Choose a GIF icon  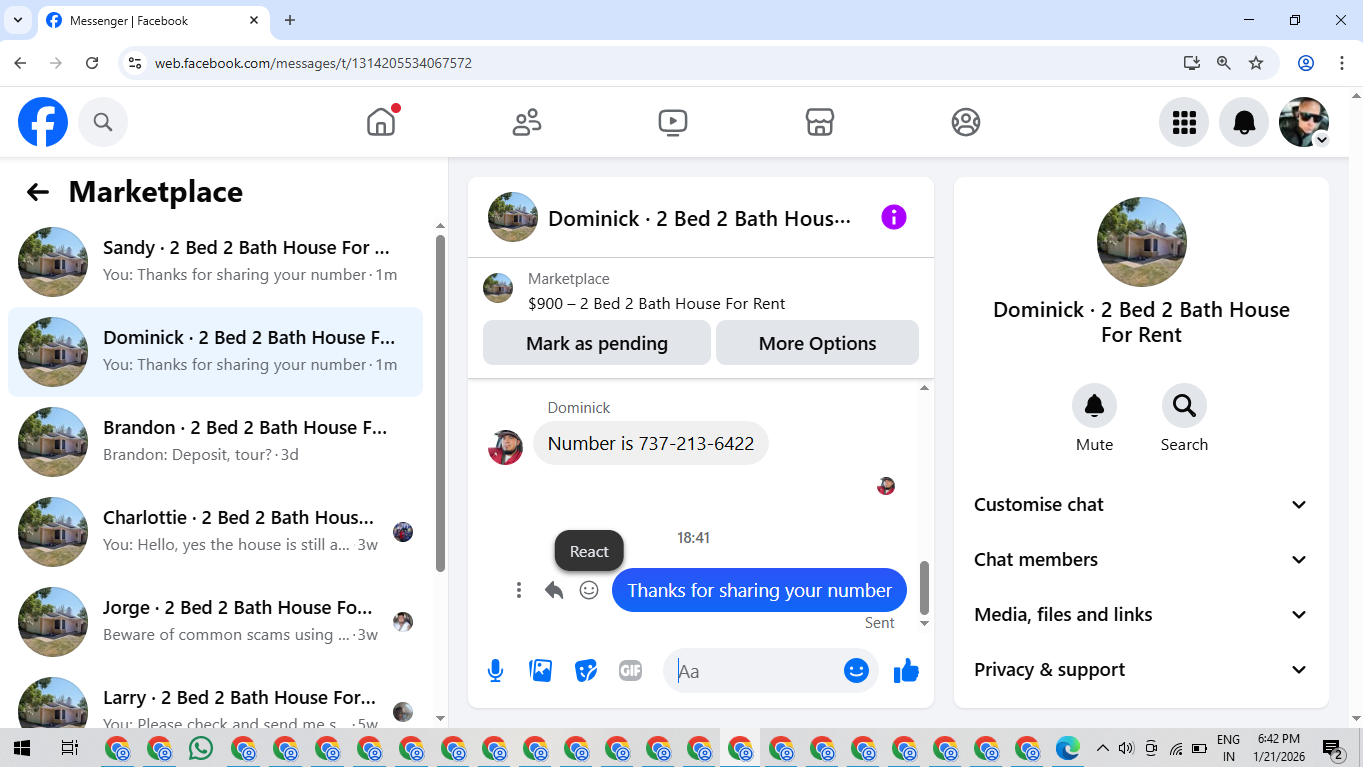point(630,671)
